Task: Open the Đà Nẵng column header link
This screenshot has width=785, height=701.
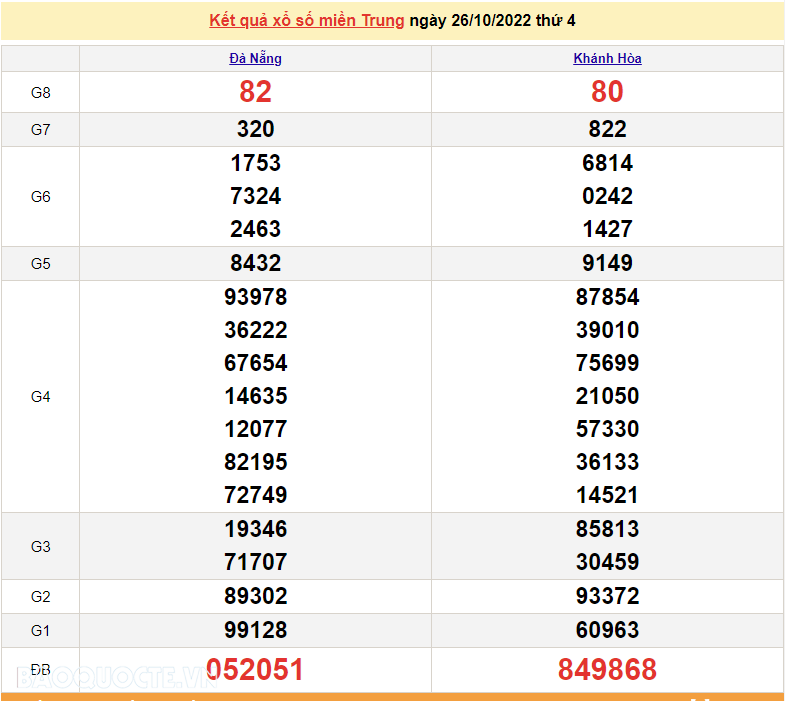Action: tap(255, 58)
